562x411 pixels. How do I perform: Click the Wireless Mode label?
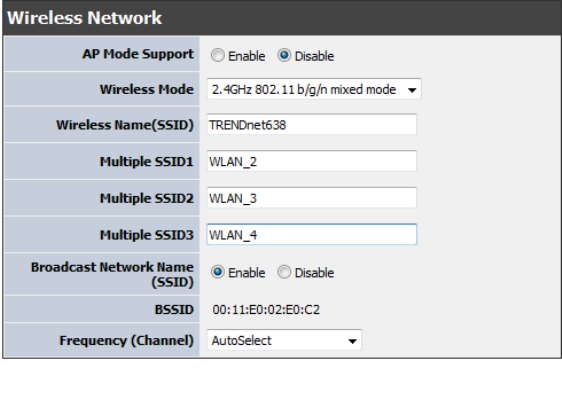(147, 89)
